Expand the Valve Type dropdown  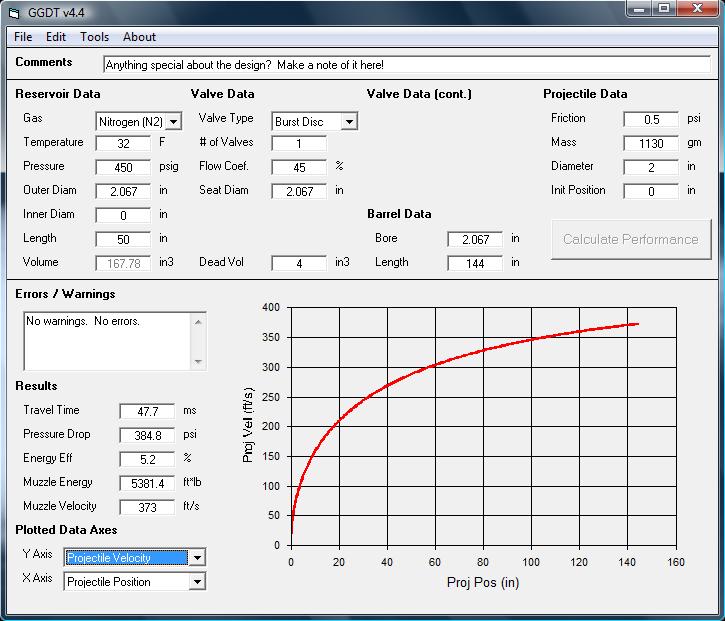pos(348,122)
